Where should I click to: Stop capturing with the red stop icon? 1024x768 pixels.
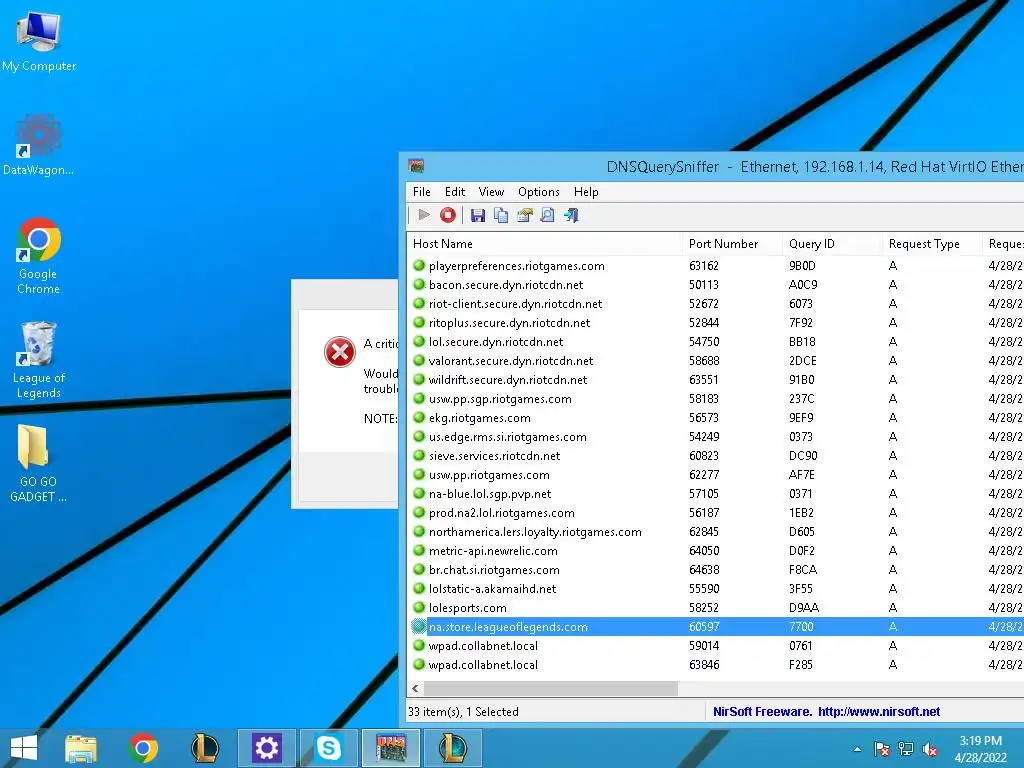(x=447, y=215)
